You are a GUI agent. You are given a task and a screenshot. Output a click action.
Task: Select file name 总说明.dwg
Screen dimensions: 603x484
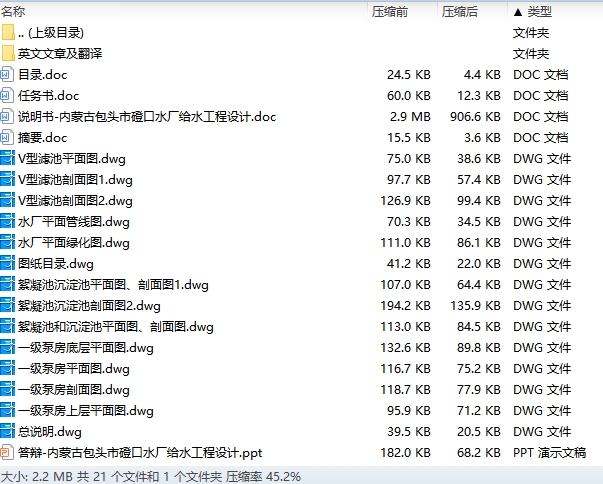(x=50, y=432)
